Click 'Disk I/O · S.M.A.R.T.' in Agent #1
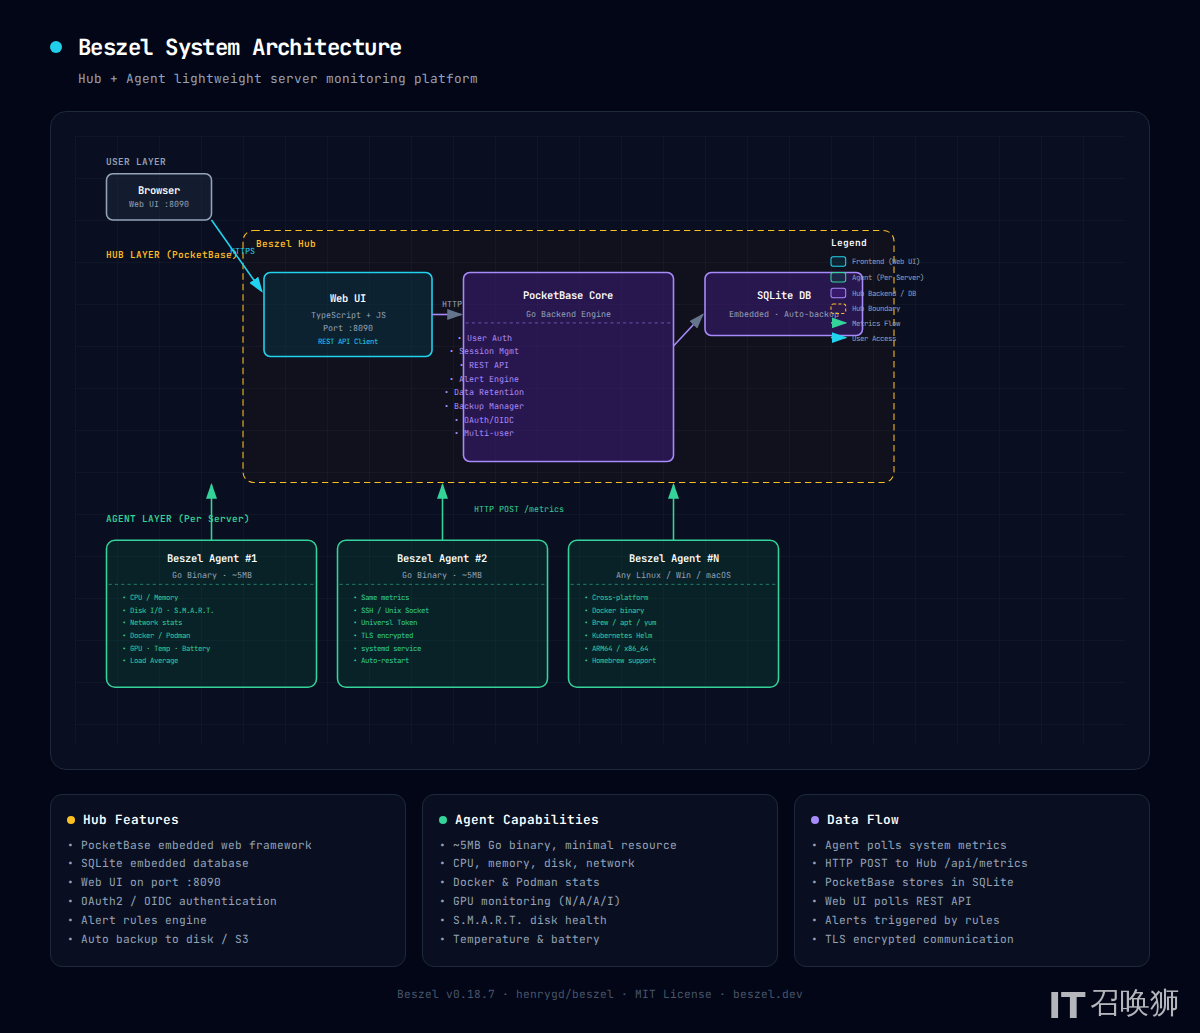This screenshot has width=1200, height=1033. coord(172,610)
